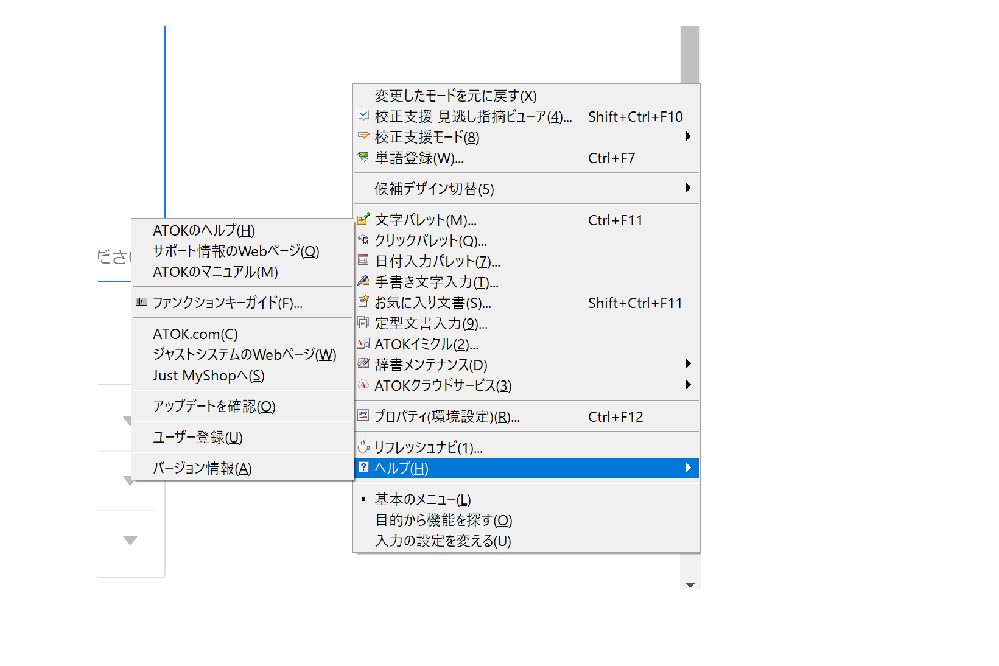Show バージョン情報(A)
The image size is (999, 666).
point(202,468)
